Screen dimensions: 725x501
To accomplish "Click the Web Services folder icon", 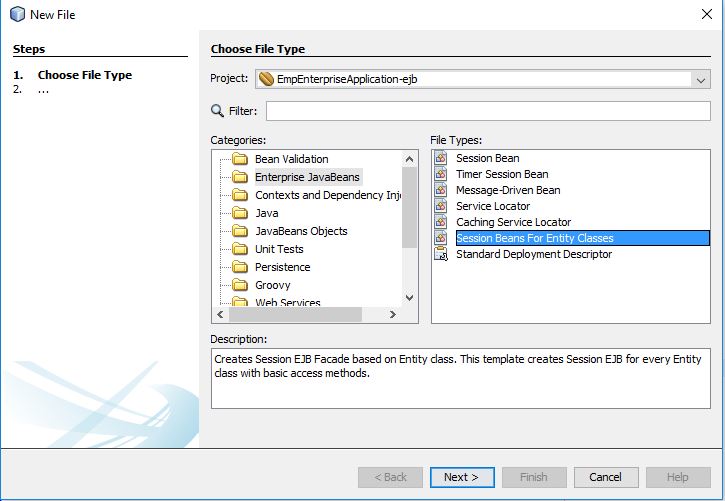I will 240,302.
